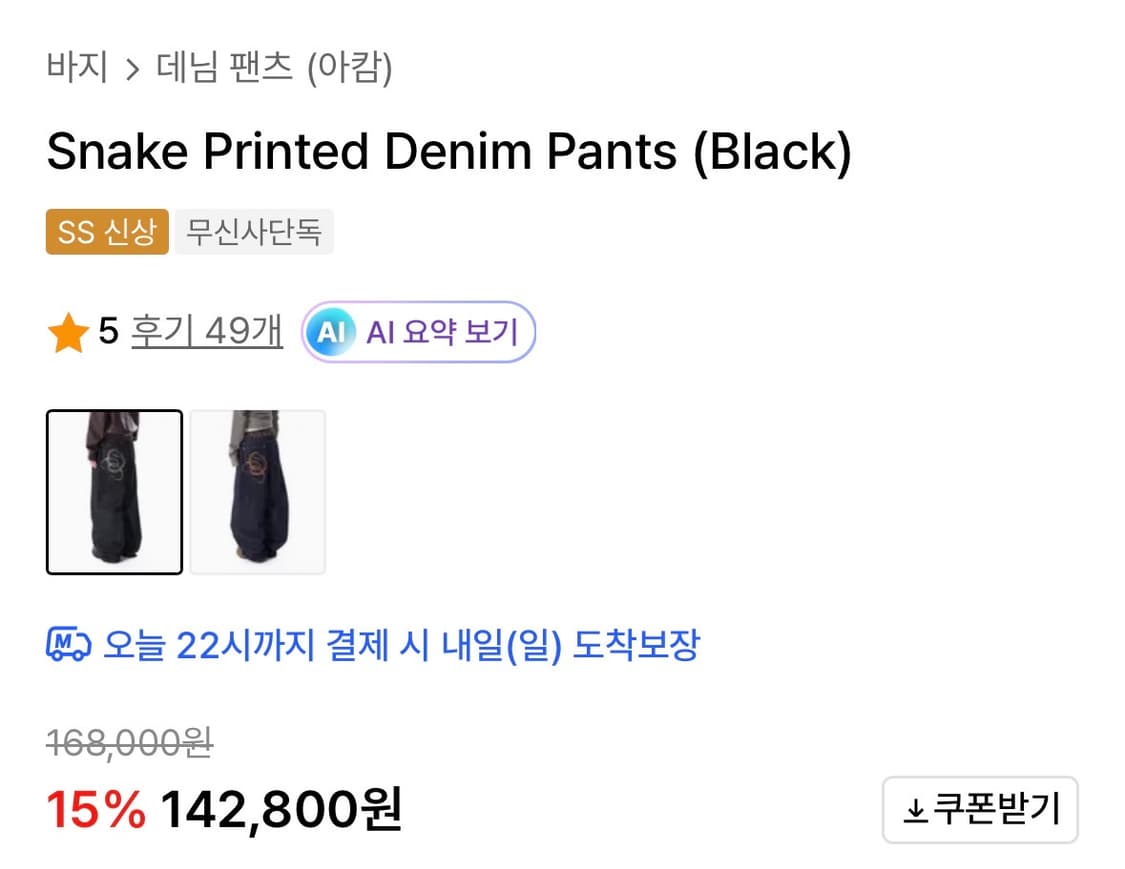
Task: Click the 쿠폰받기 coupon button
Action: 980,810
